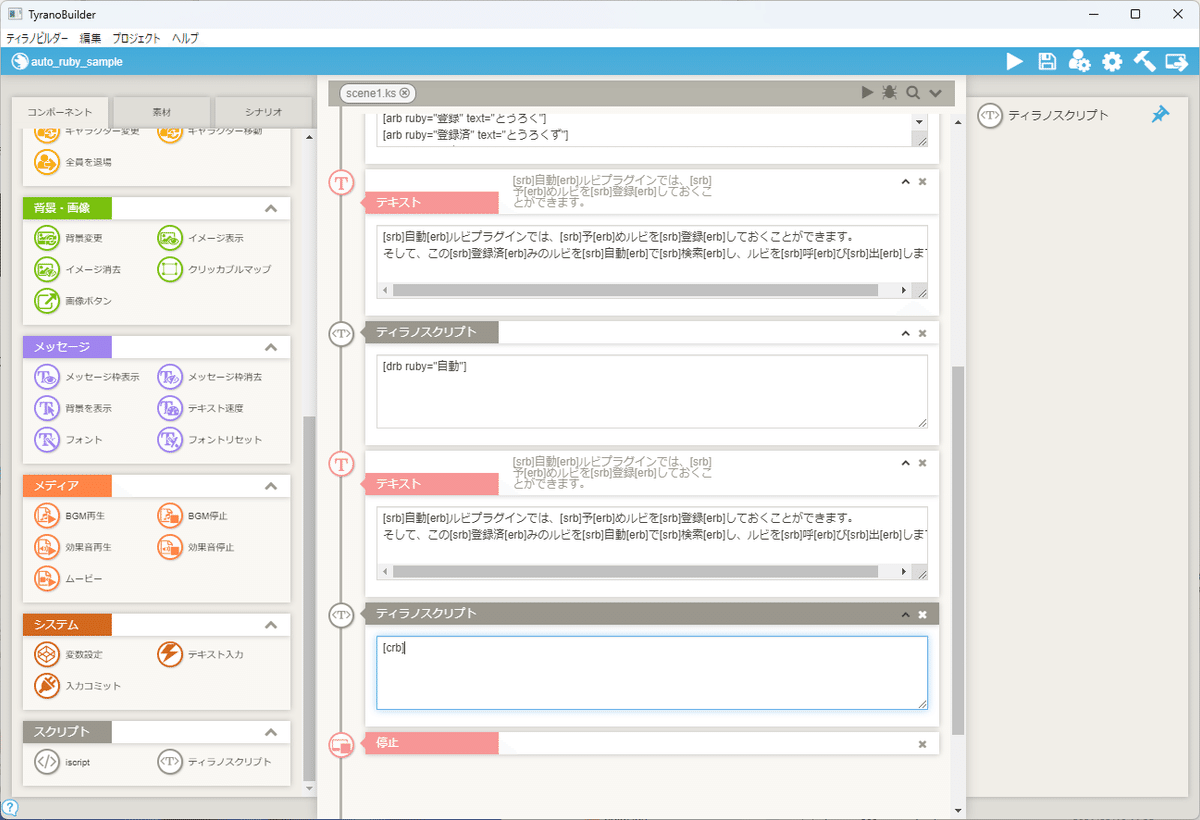Screen dimensions: 1200x820
Task: Delete the 停止 component with its x
Action: pyautogui.click(x=922, y=744)
